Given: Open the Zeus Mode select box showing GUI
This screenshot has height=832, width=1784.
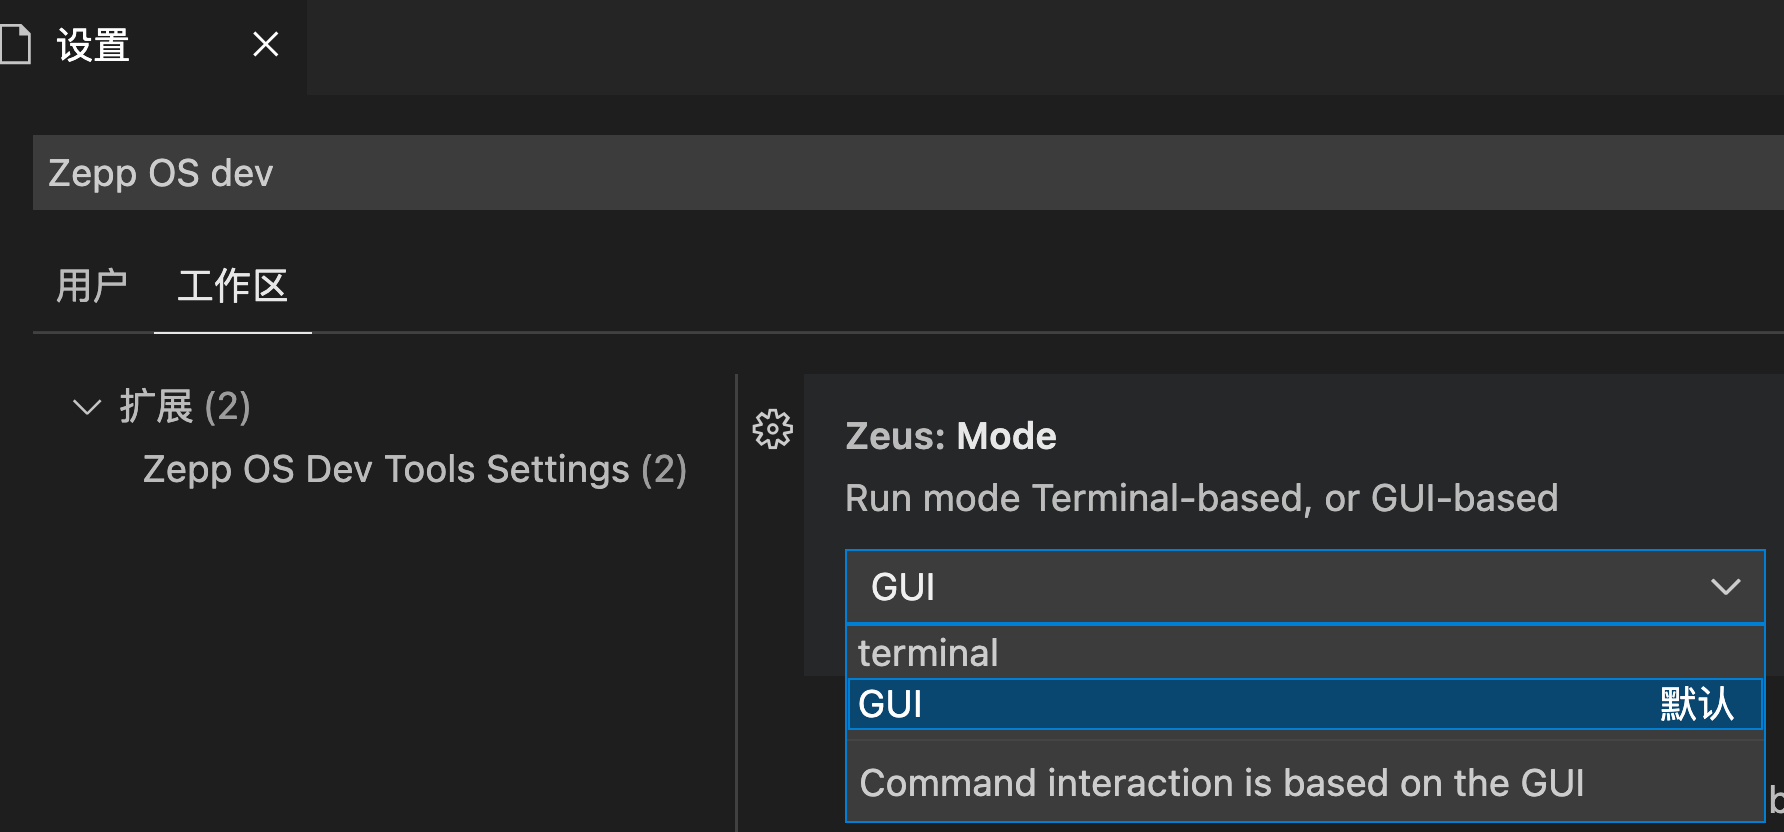Looking at the screenshot, I should pos(1280,587).
